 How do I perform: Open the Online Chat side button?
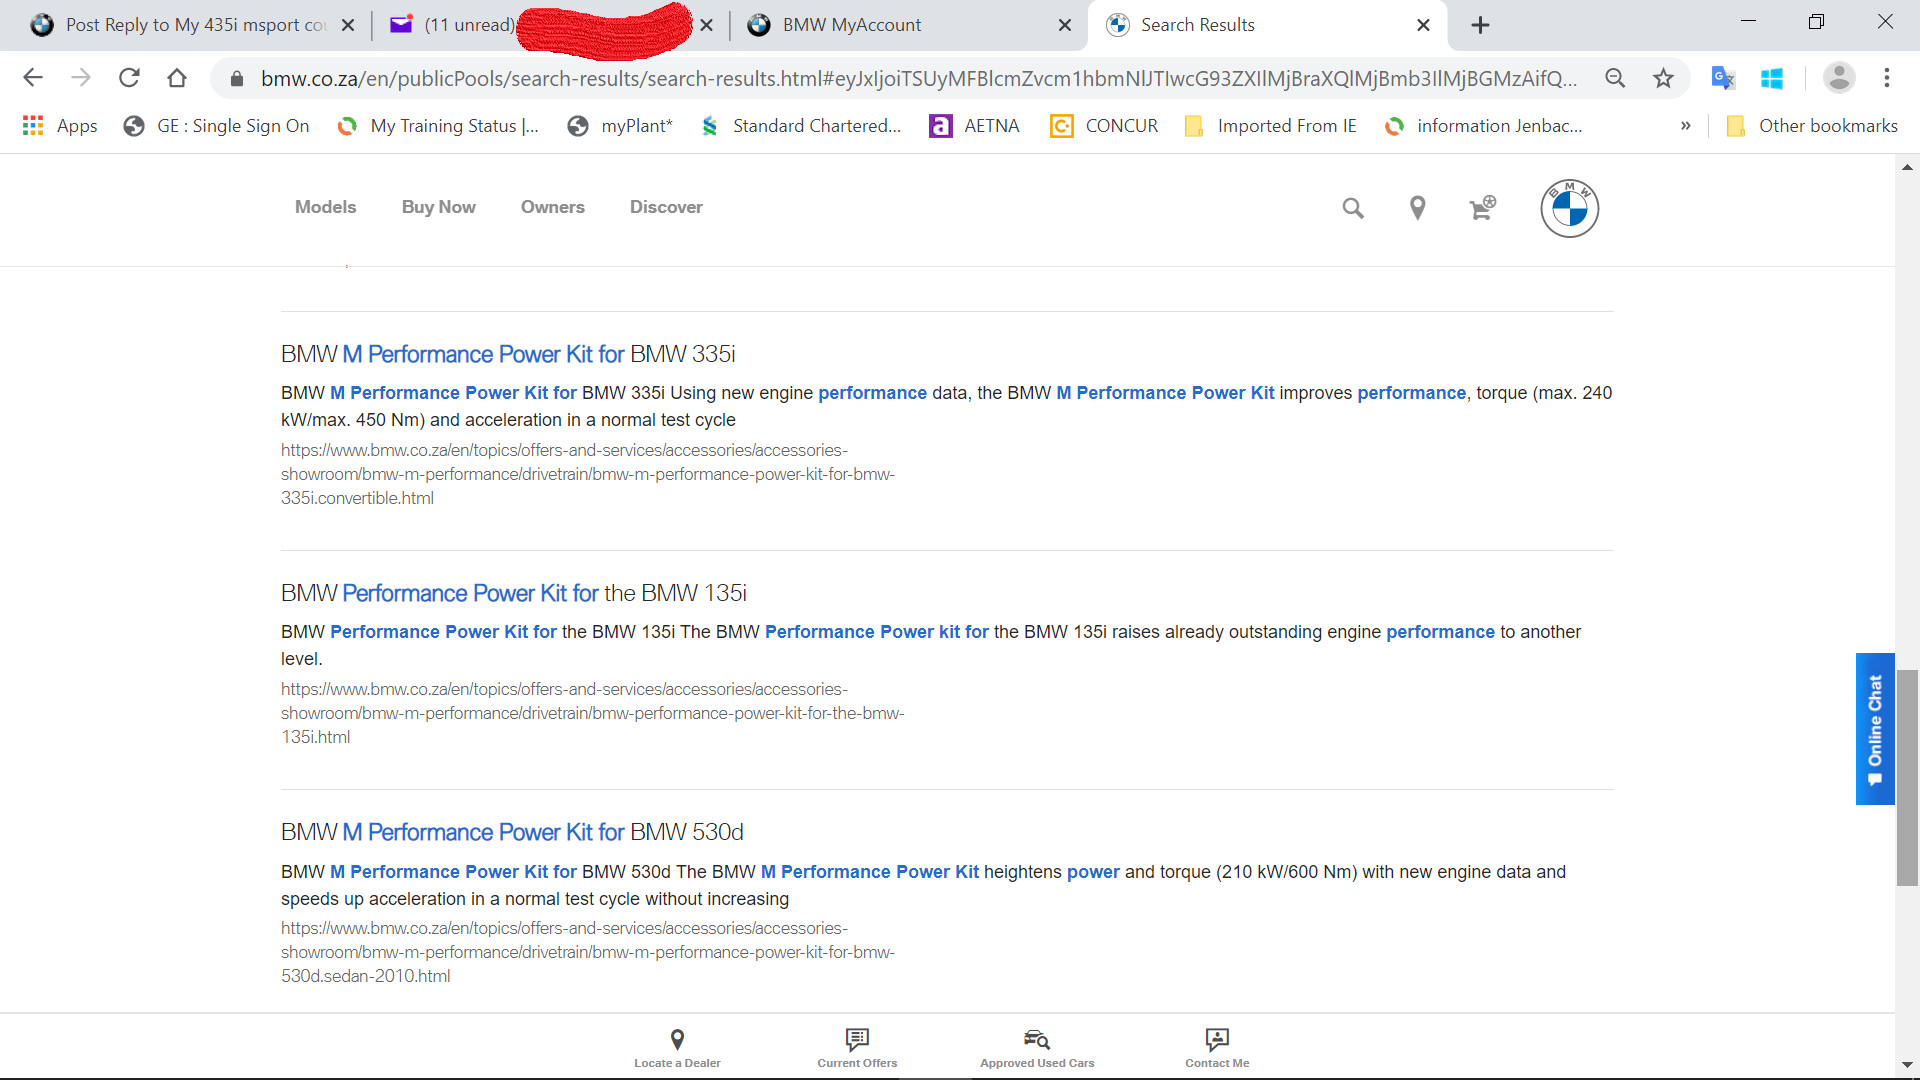click(1874, 729)
